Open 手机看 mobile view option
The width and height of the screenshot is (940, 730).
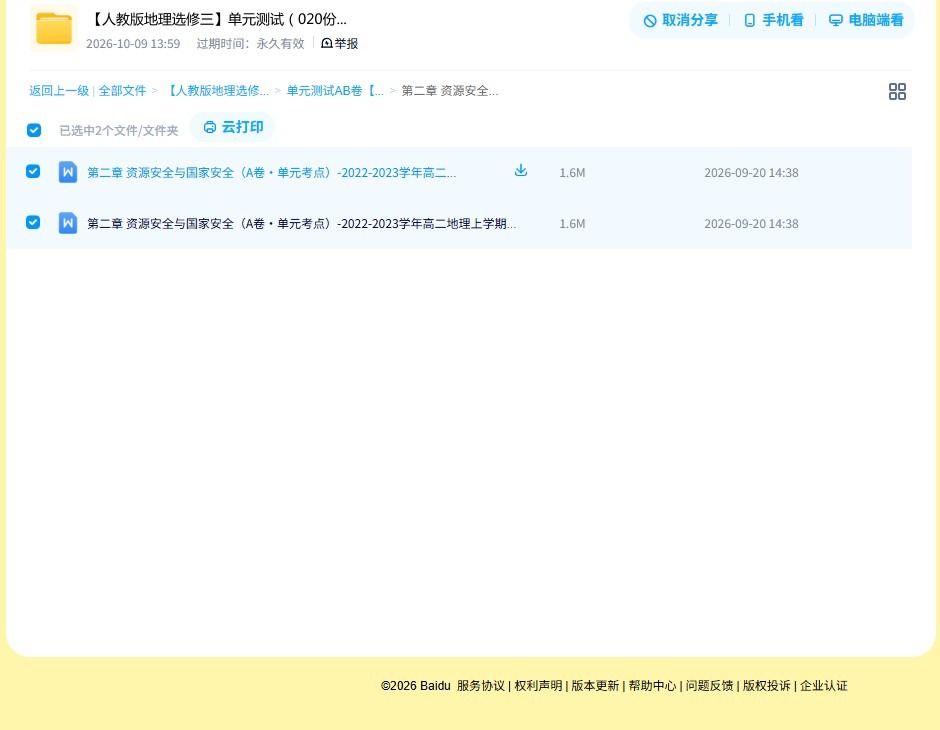773,20
